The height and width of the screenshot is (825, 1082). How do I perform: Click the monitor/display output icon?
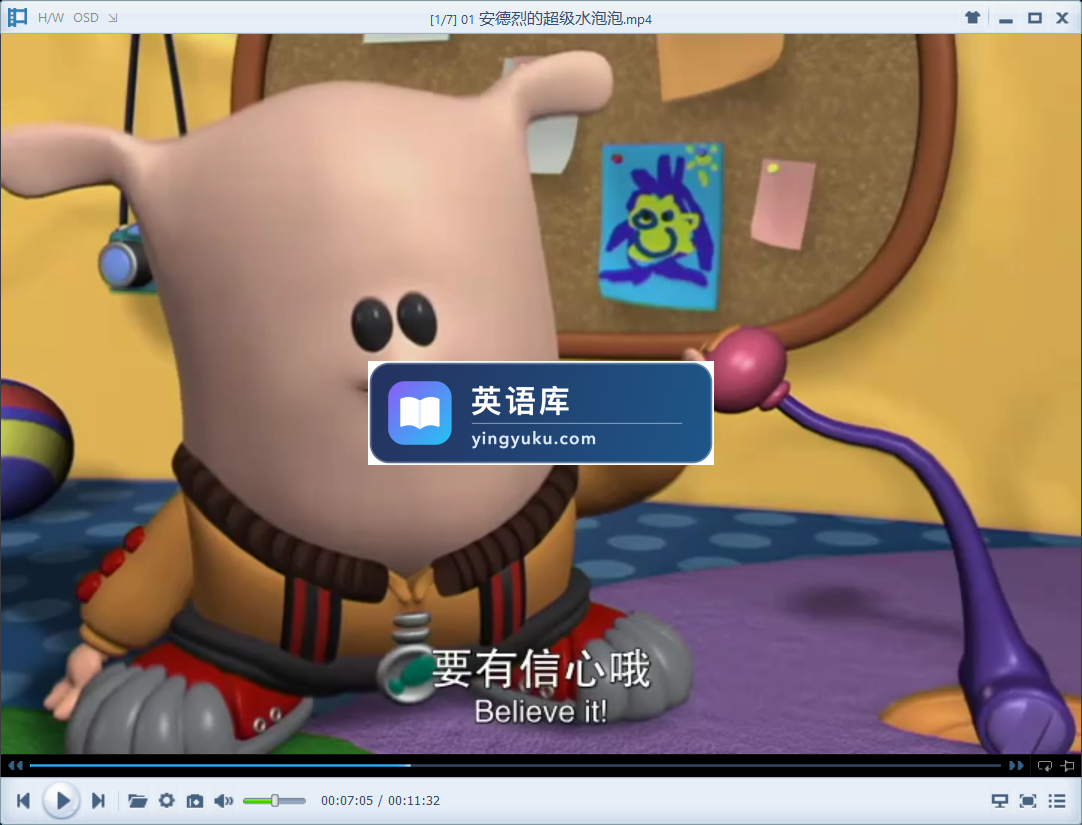pos(999,801)
